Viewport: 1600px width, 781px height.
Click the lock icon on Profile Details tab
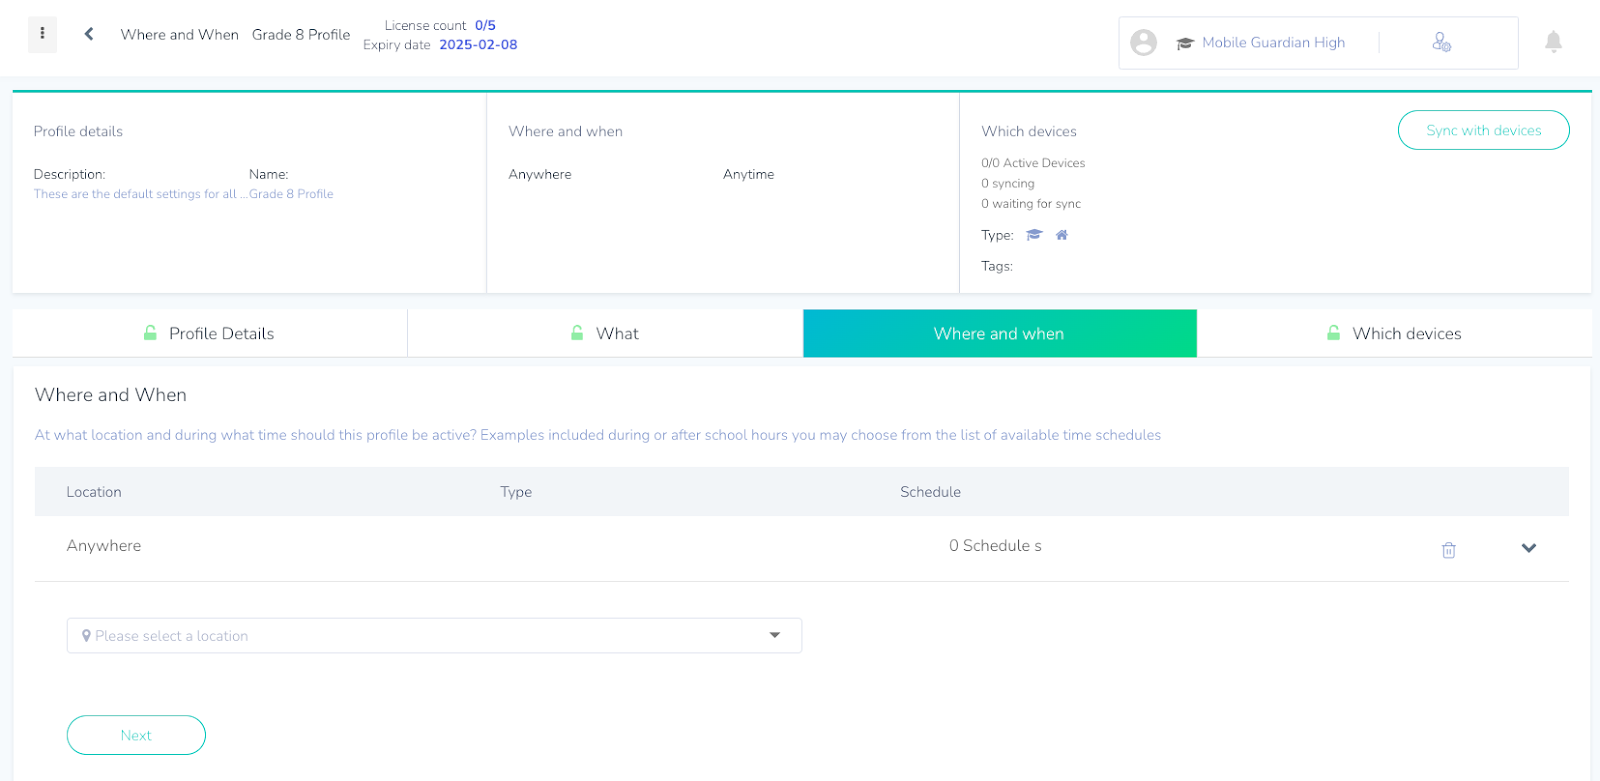click(150, 333)
